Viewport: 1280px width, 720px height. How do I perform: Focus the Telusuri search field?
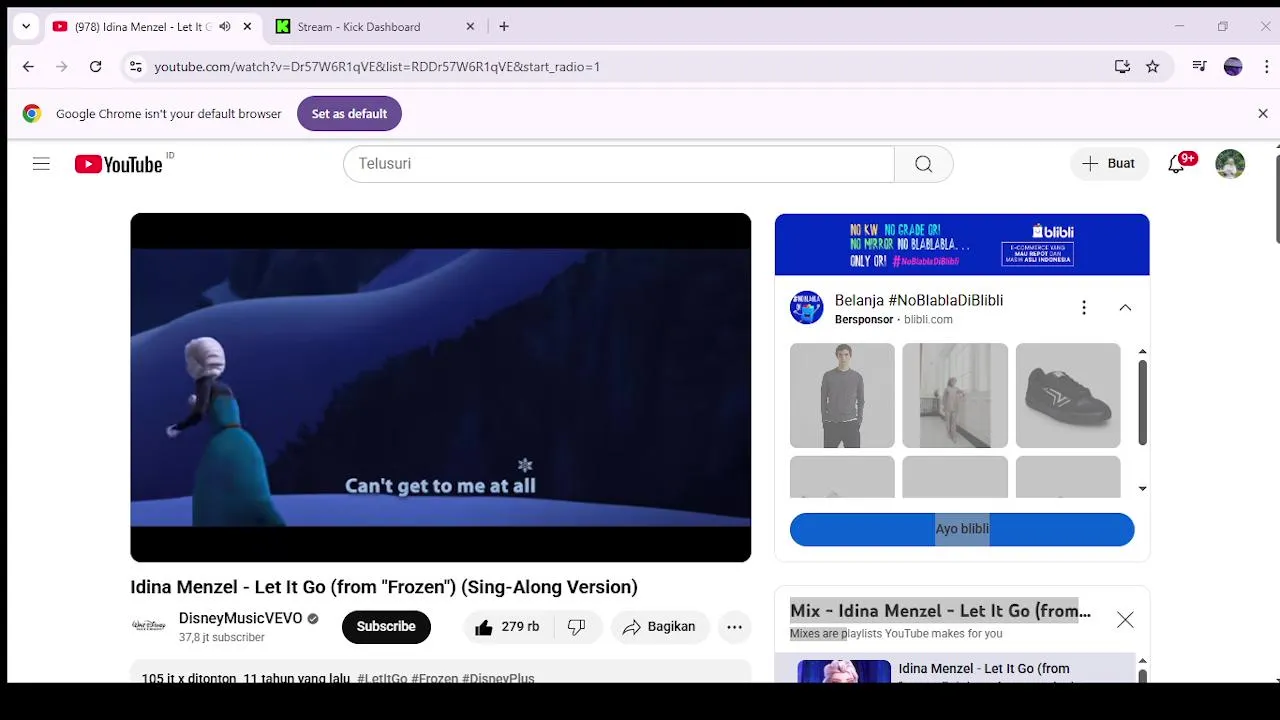tap(619, 164)
